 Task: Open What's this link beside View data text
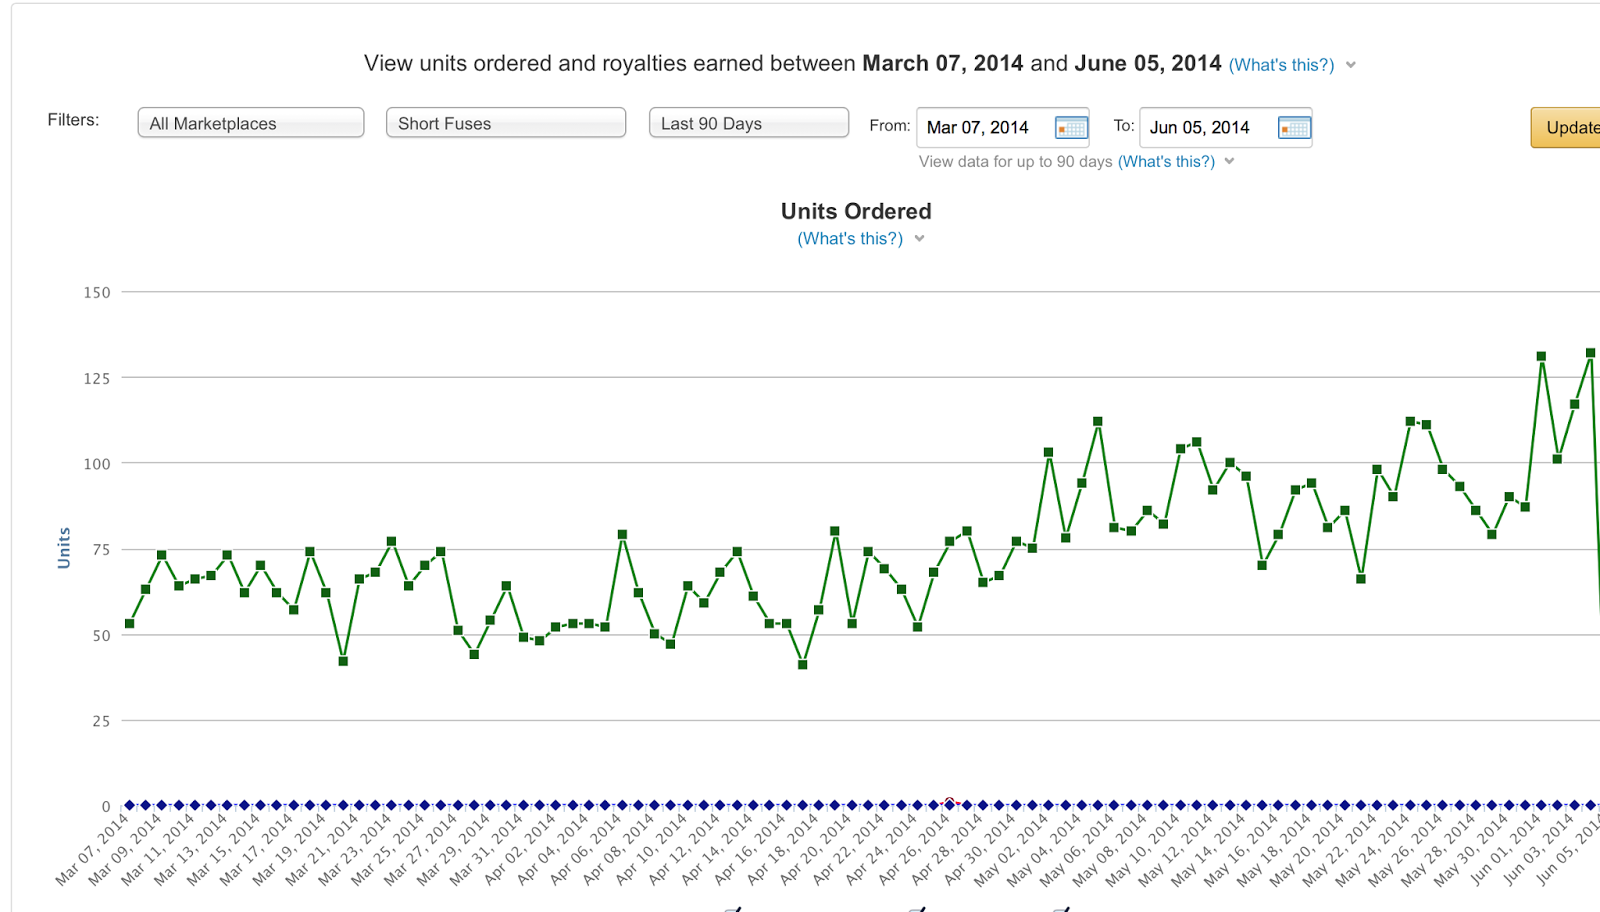pyautogui.click(x=1167, y=162)
